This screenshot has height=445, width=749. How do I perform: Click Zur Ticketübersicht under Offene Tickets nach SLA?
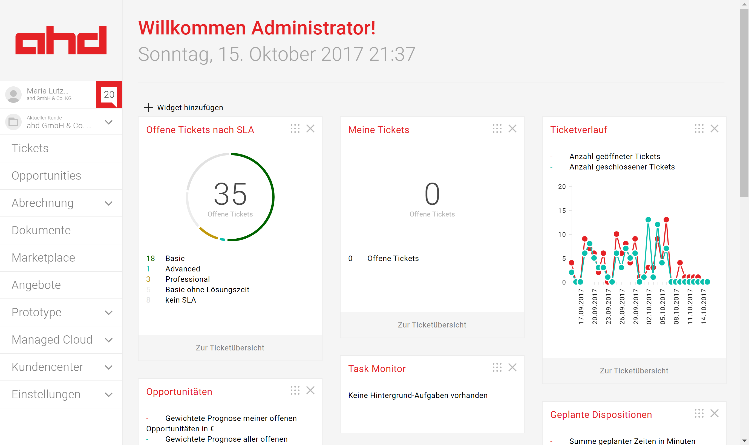(x=230, y=347)
